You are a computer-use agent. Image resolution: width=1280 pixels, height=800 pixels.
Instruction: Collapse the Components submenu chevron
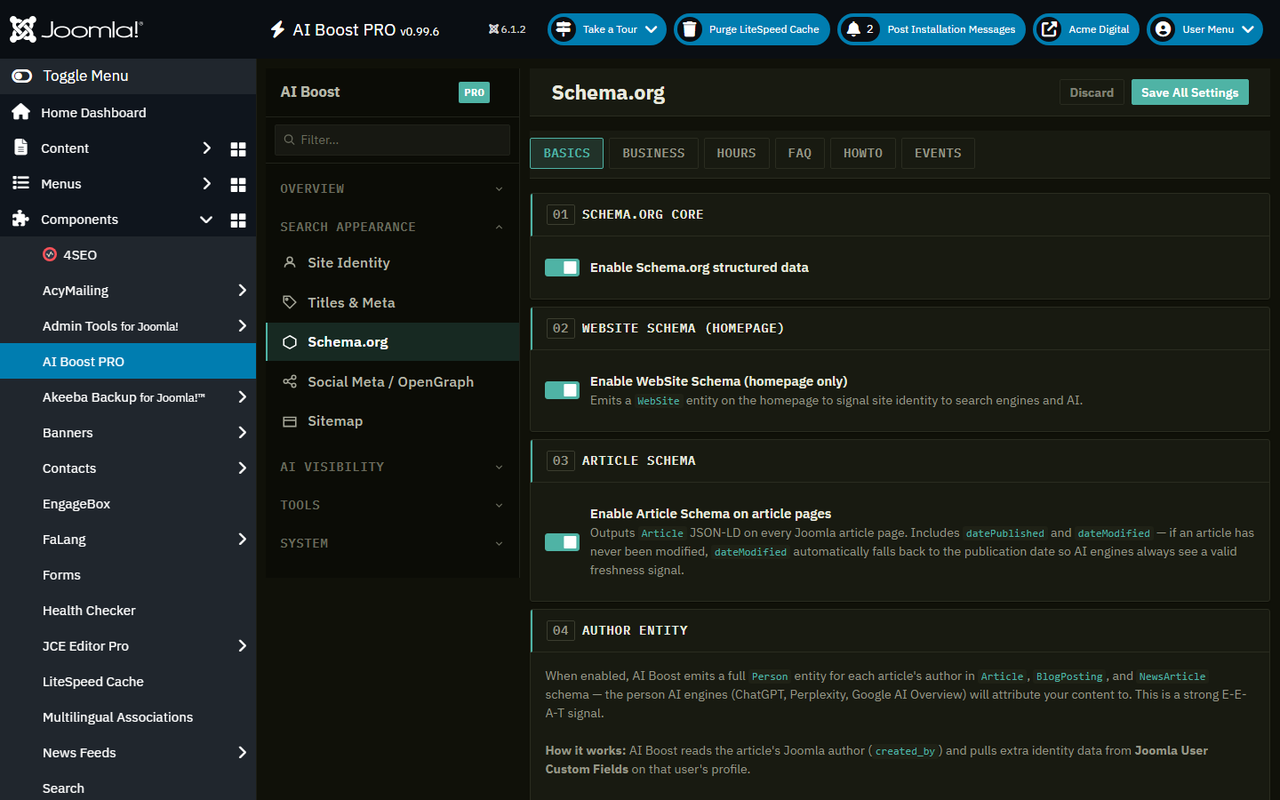point(207,220)
